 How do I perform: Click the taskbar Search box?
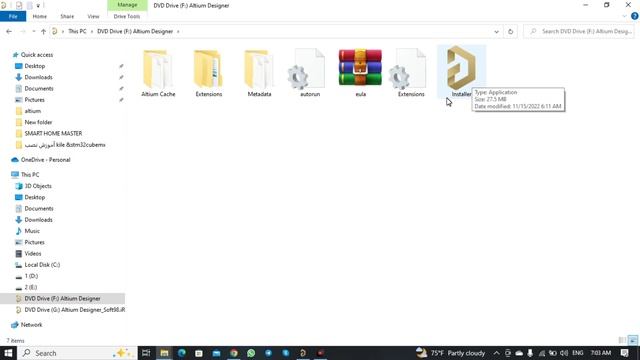click(77, 353)
